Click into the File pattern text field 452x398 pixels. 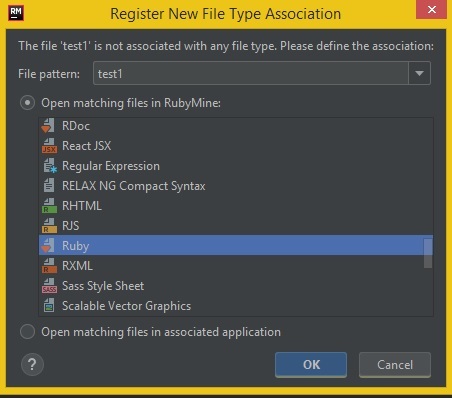[251, 73]
